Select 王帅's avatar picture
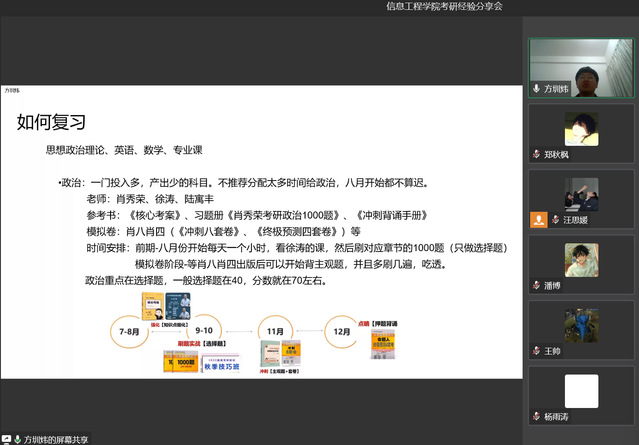The image size is (639, 445). click(581, 326)
